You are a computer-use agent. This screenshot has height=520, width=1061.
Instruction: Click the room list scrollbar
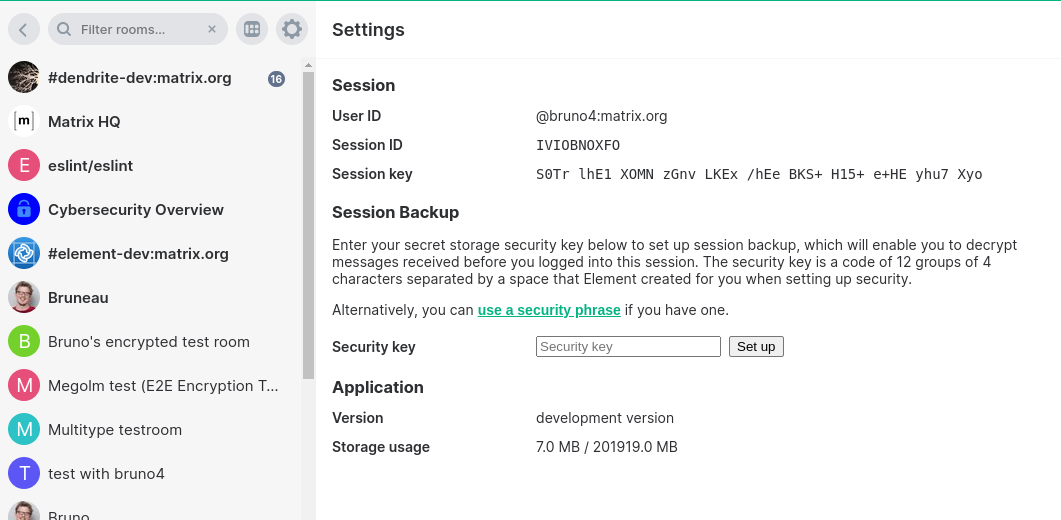(308, 220)
